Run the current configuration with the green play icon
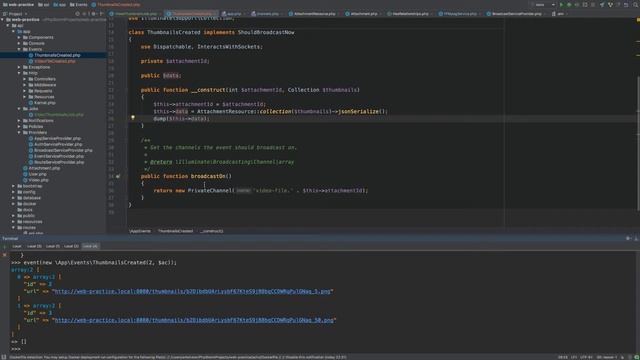The image size is (640, 360). click(x=561, y=4)
